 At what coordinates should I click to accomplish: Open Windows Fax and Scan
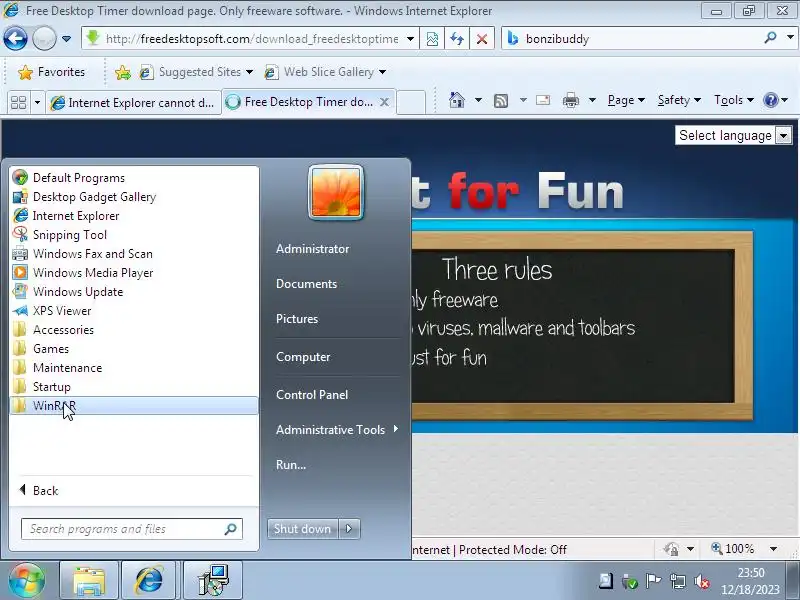pos(134,254)
